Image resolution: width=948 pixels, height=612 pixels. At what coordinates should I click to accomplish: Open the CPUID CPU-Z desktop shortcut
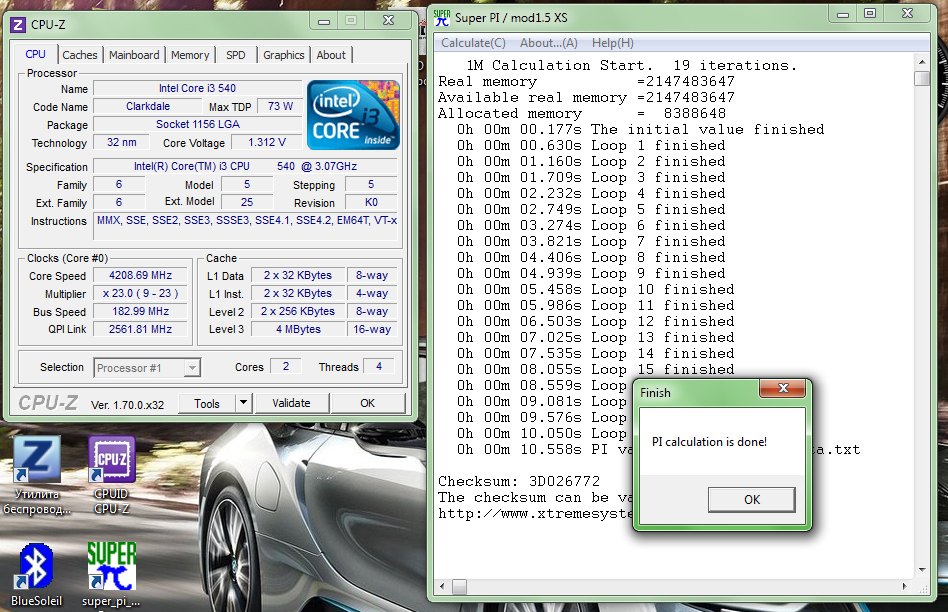coord(111,475)
